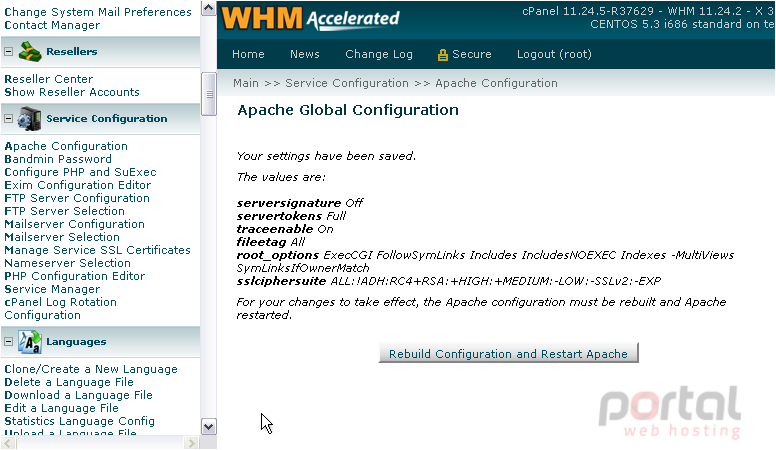Click 'Your settings have been saved' message
Screen dimensions: 776x450
(326, 156)
